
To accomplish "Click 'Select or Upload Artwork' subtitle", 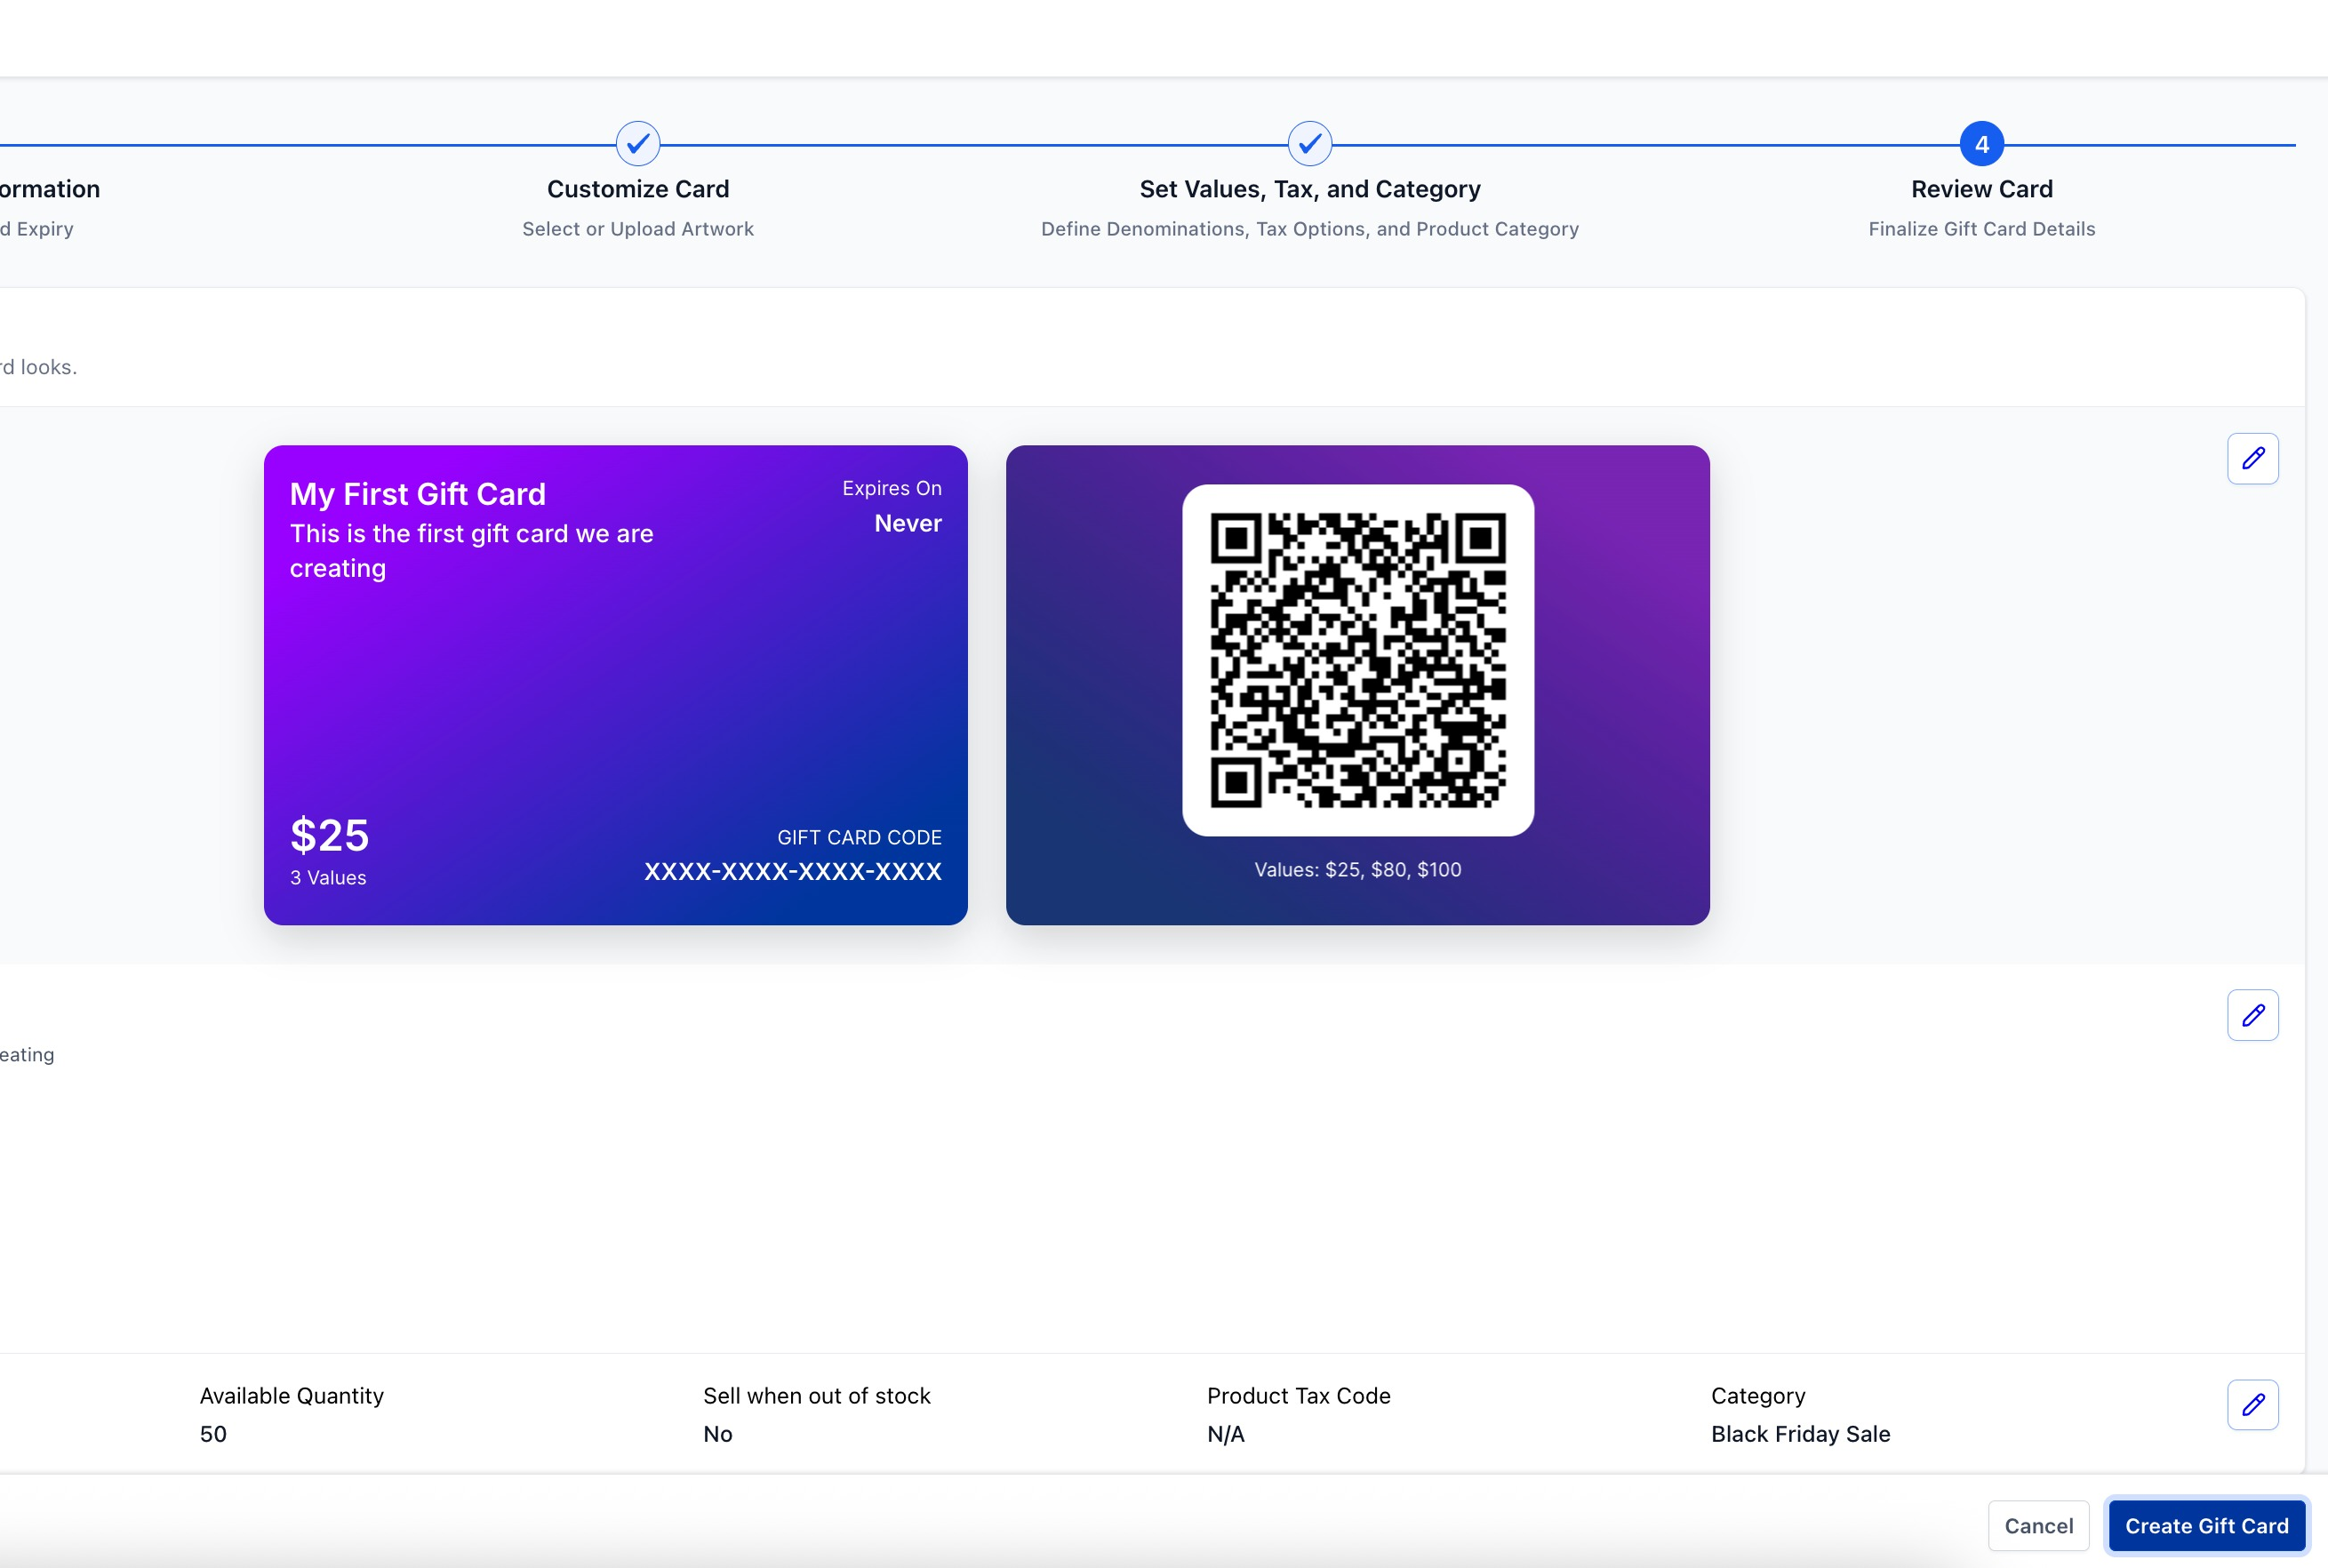I will (638, 229).
